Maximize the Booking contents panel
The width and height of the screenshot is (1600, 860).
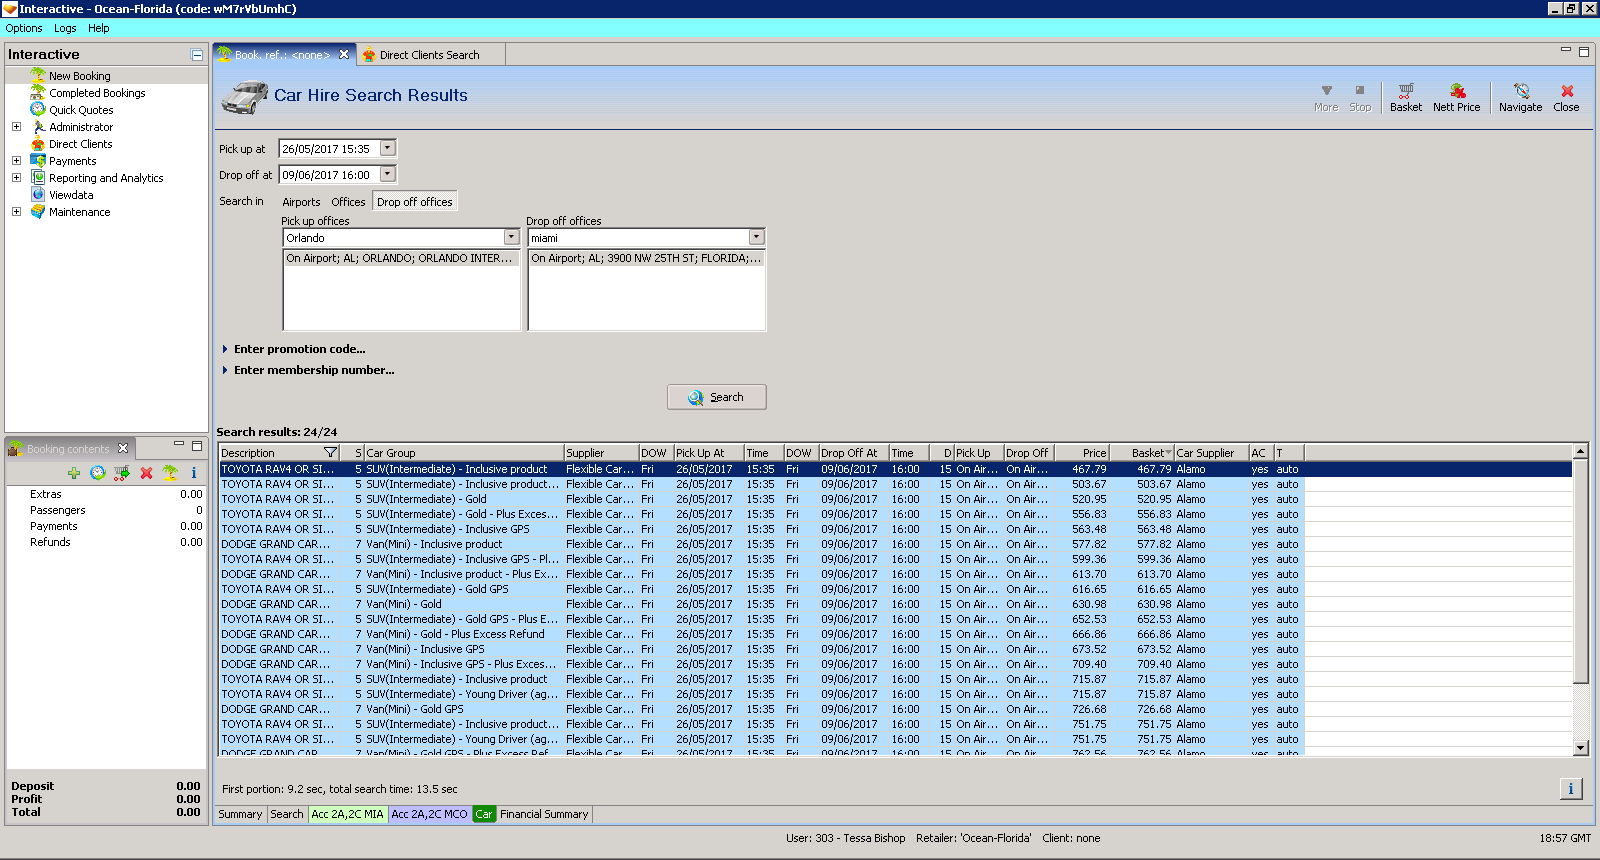pos(197,445)
